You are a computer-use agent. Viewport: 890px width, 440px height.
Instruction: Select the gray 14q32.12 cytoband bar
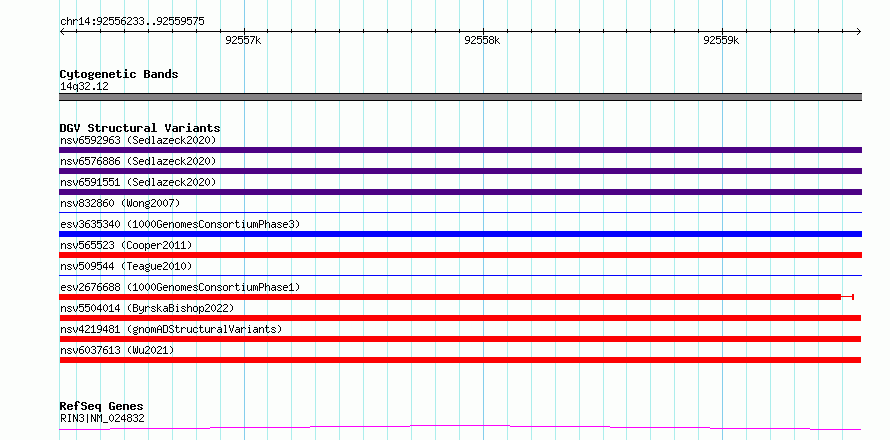(x=460, y=97)
